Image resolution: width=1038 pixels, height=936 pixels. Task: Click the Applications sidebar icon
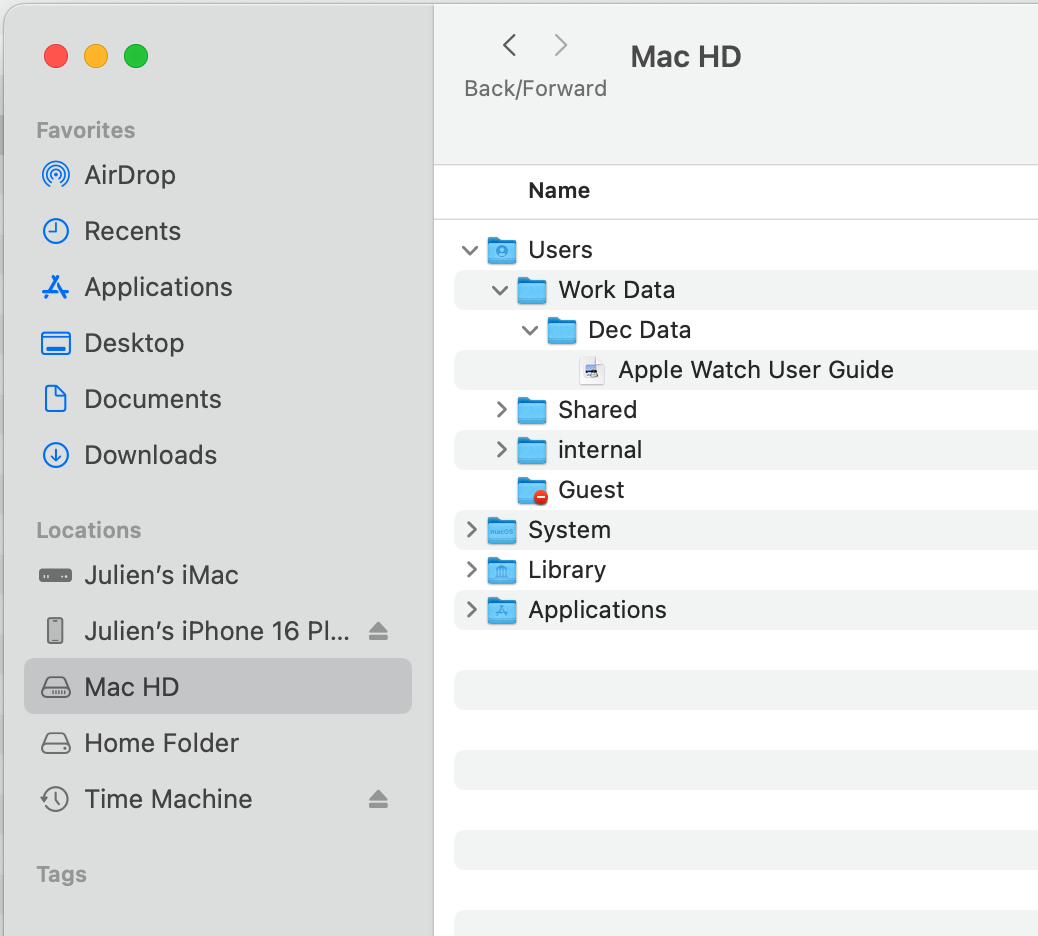55,287
